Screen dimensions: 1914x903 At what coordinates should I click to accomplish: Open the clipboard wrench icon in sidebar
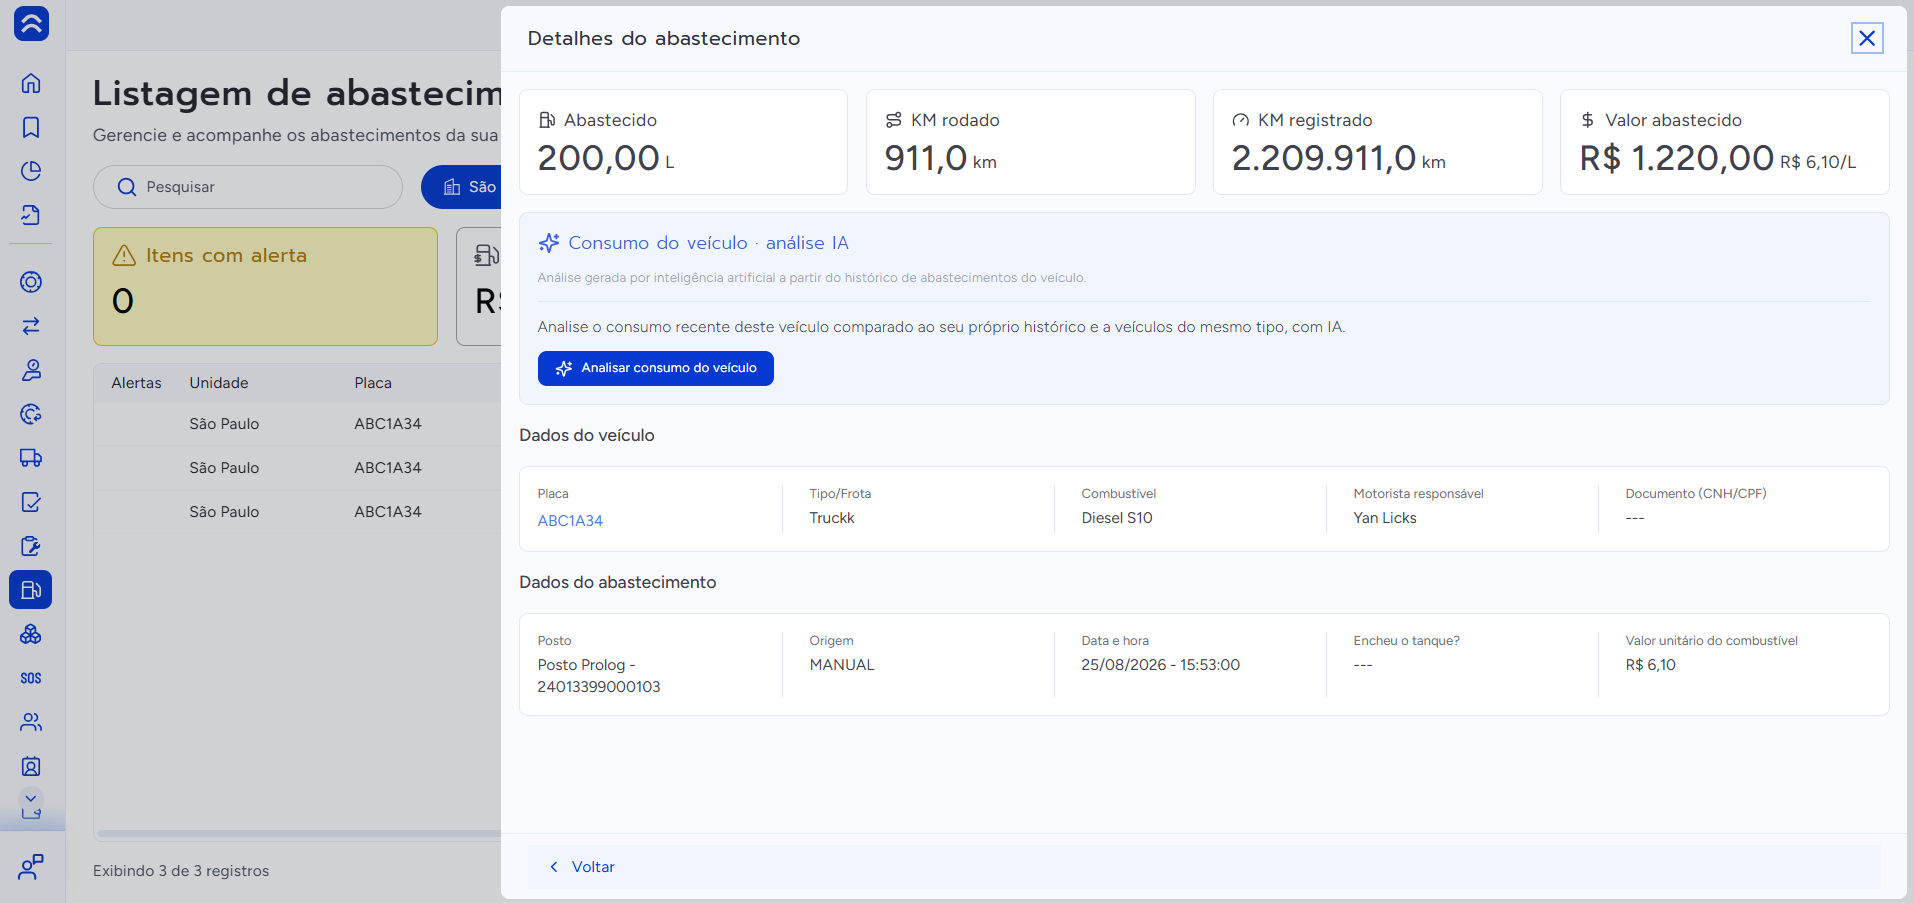pyautogui.click(x=31, y=546)
